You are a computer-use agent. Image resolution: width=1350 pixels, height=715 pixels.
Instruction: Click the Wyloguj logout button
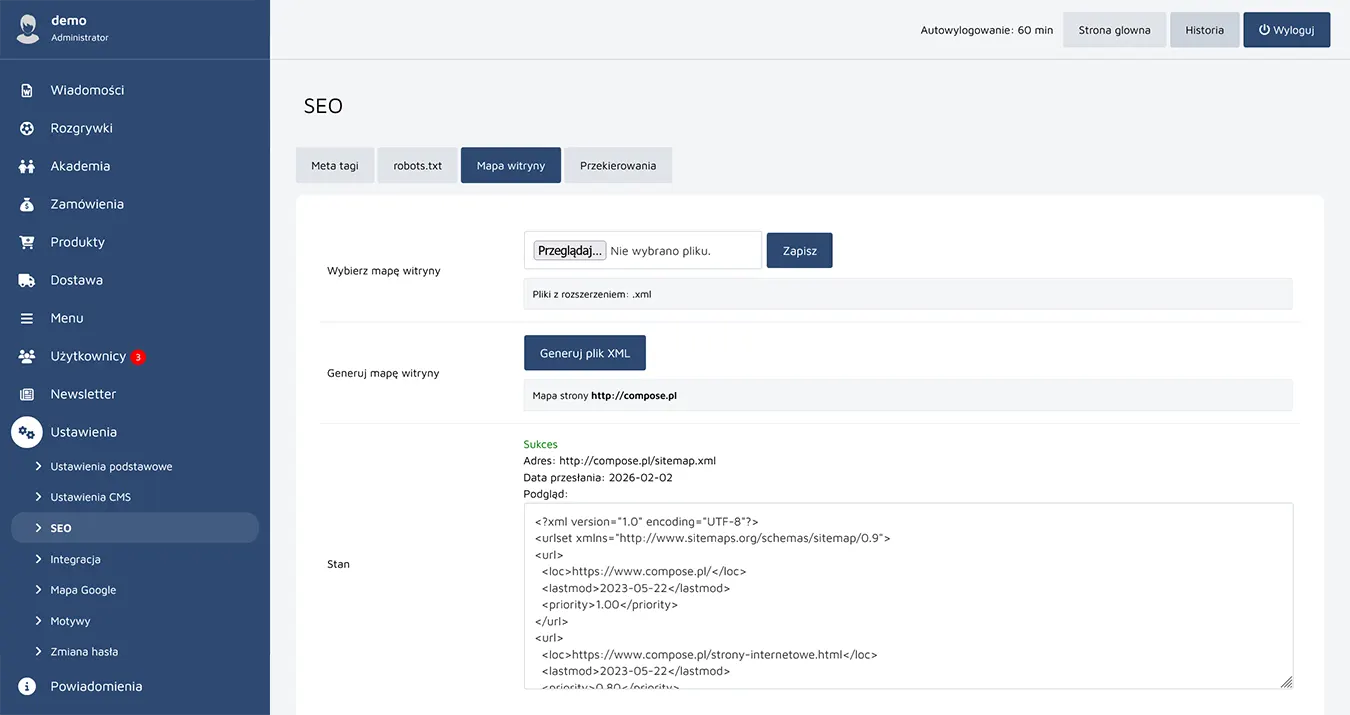point(1286,30)
